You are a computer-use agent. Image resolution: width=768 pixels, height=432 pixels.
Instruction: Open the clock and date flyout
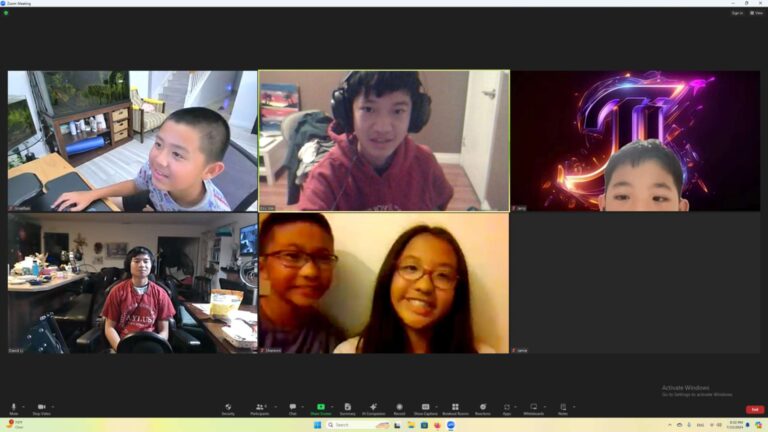[735, 425]
